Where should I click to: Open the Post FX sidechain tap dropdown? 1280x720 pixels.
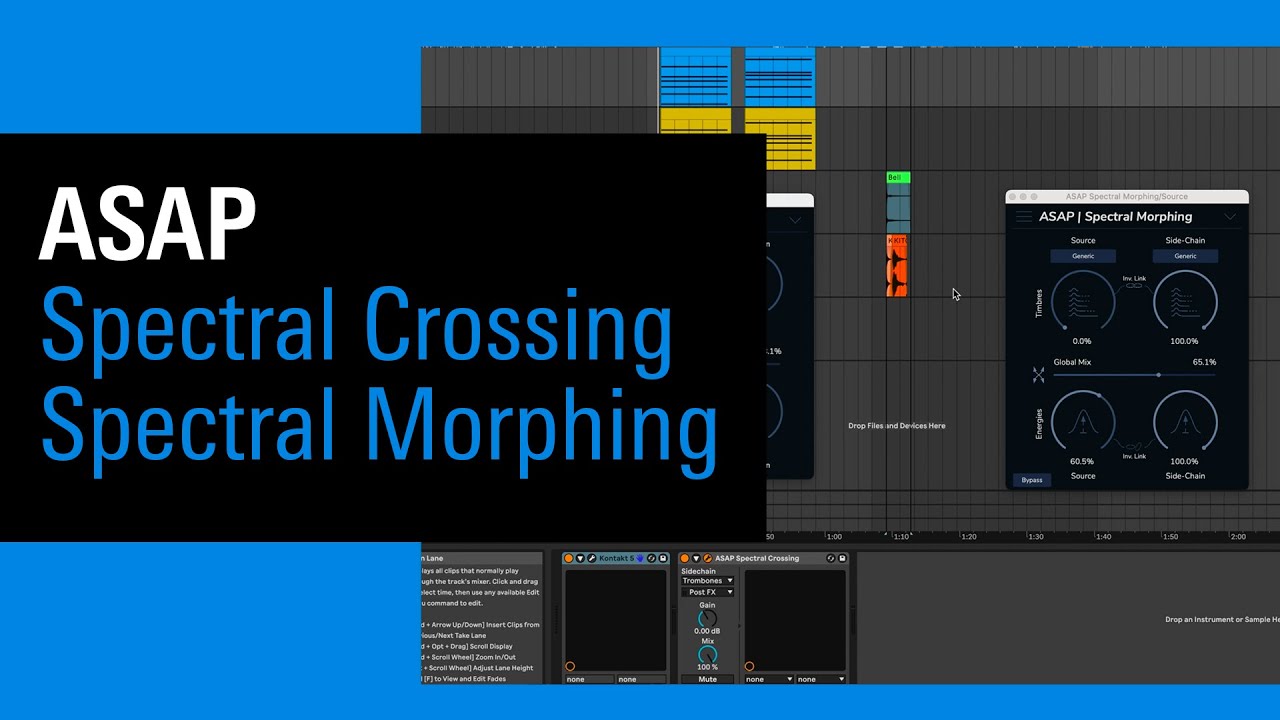click(707, 592)
